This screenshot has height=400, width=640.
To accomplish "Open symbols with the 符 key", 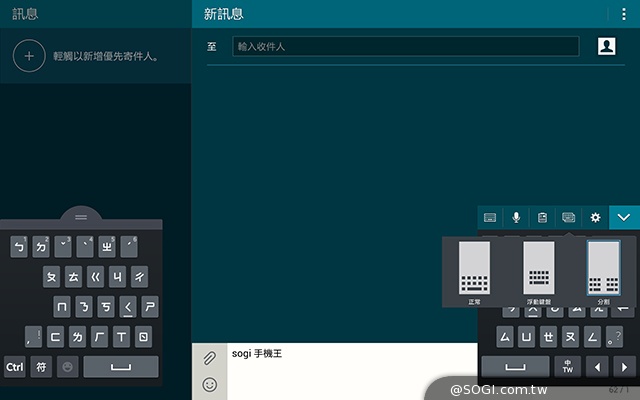I will 41,367.
